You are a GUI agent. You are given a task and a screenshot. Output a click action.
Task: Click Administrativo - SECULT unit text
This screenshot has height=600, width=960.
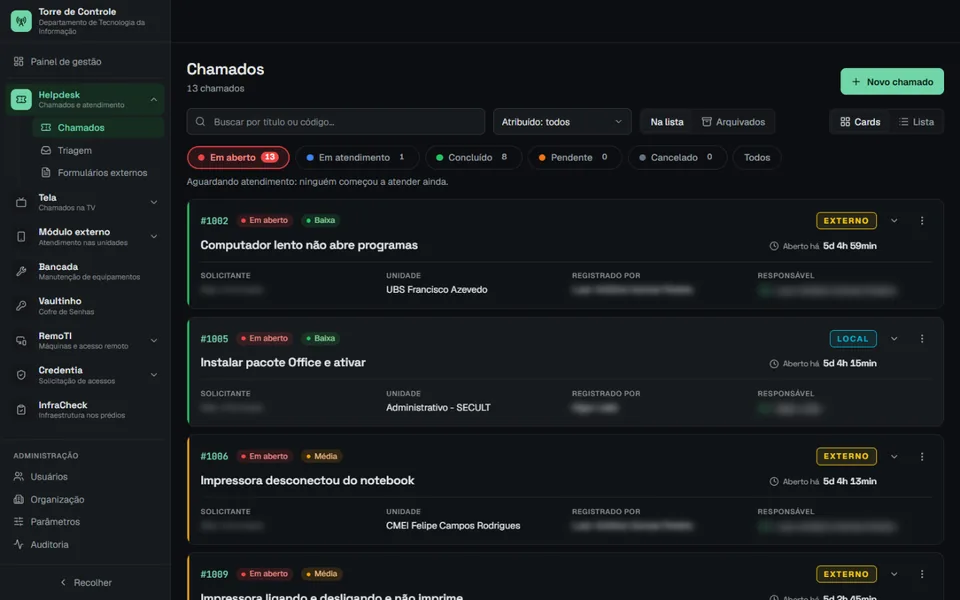click(x=438, y=407)
